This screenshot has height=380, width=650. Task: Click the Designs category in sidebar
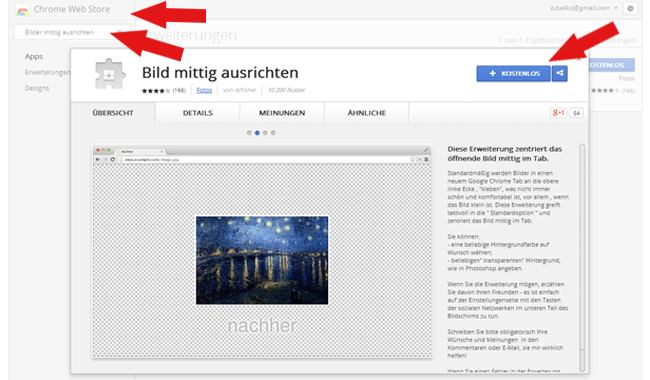point(37,88)
